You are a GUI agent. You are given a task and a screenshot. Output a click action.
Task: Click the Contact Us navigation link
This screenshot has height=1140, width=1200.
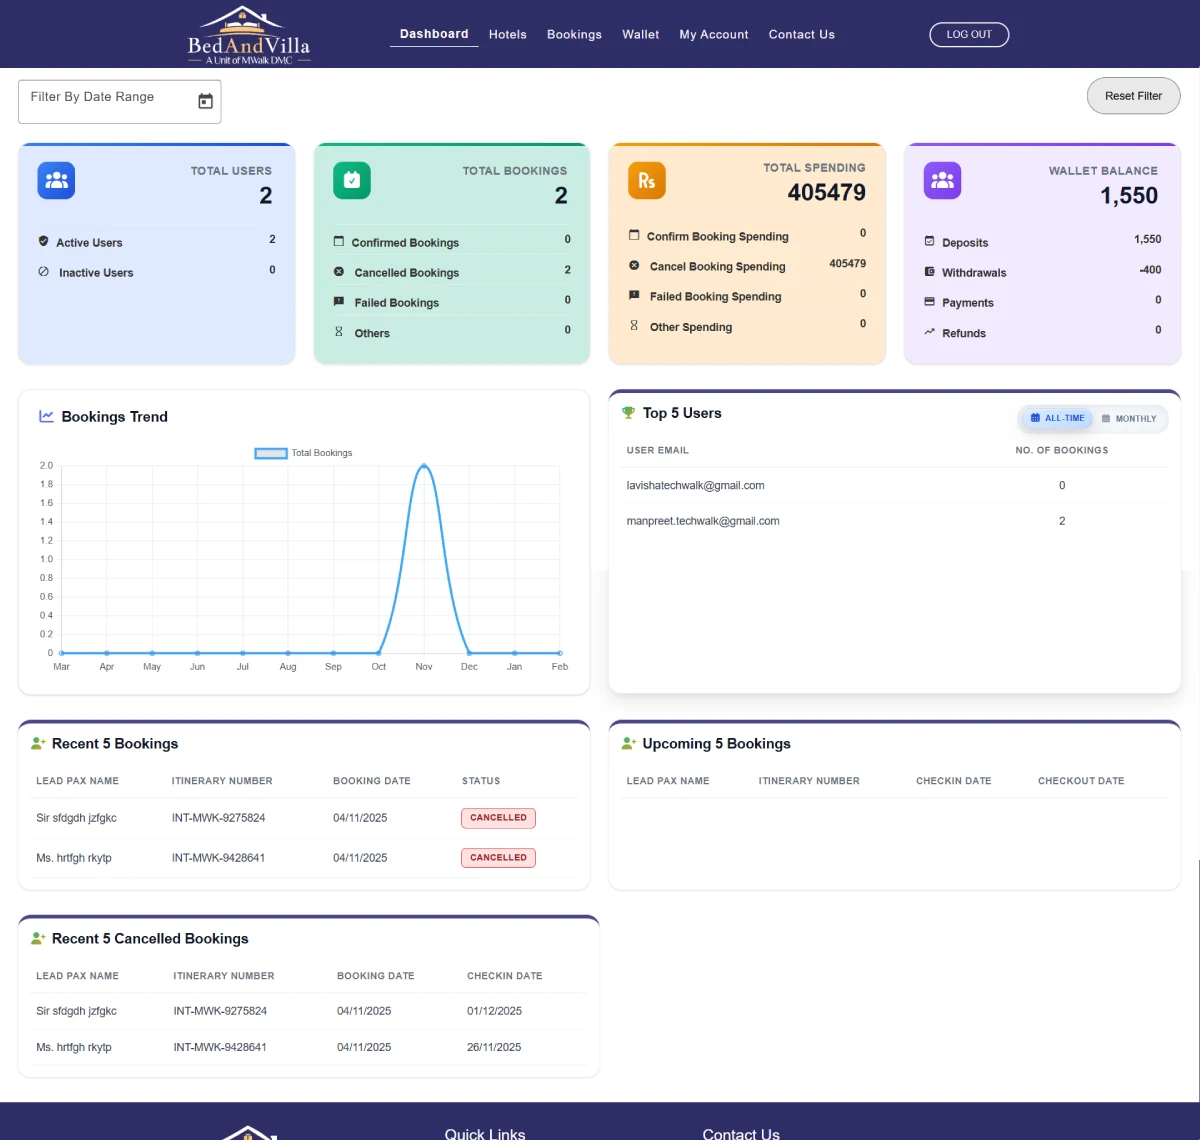tap(801, 35)
